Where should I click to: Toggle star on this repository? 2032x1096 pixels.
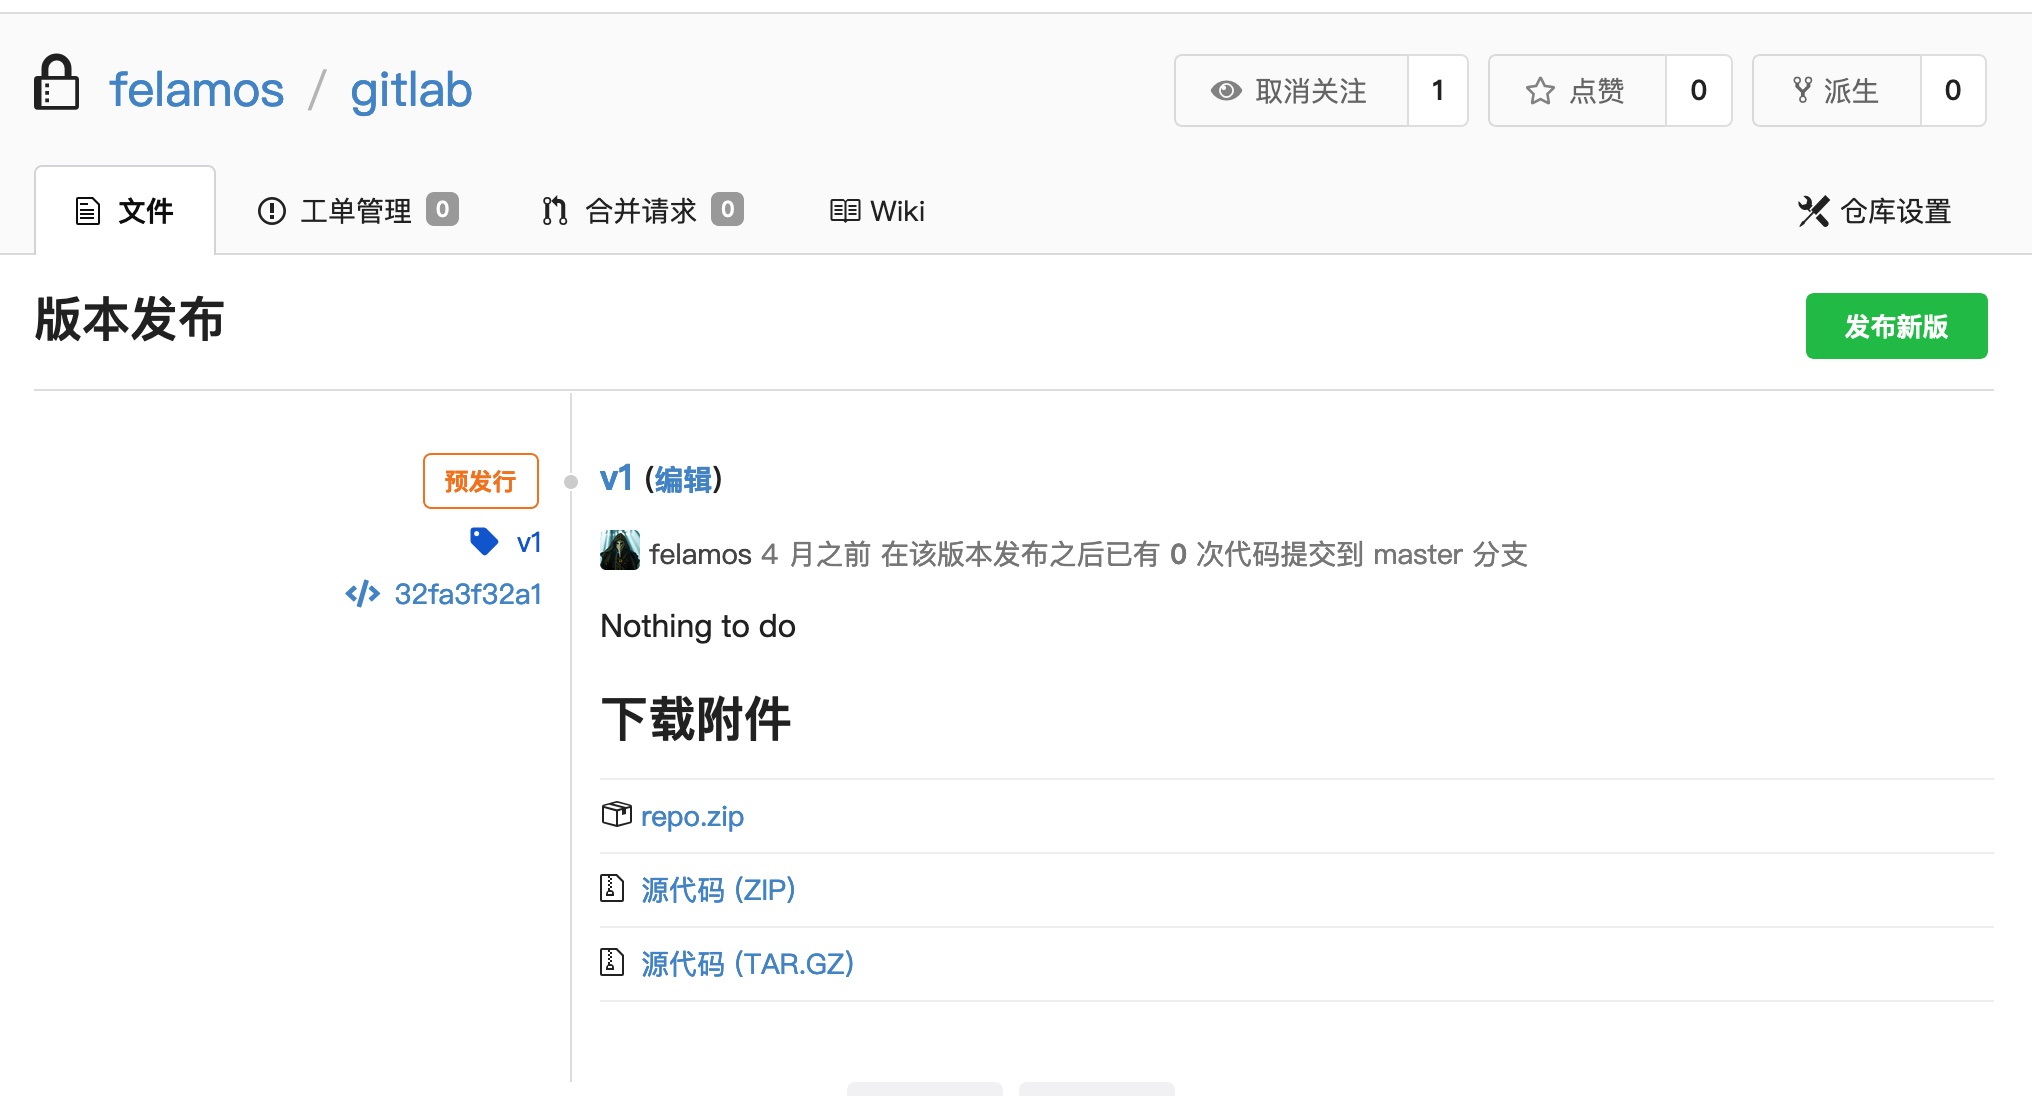click(1576, 91)
